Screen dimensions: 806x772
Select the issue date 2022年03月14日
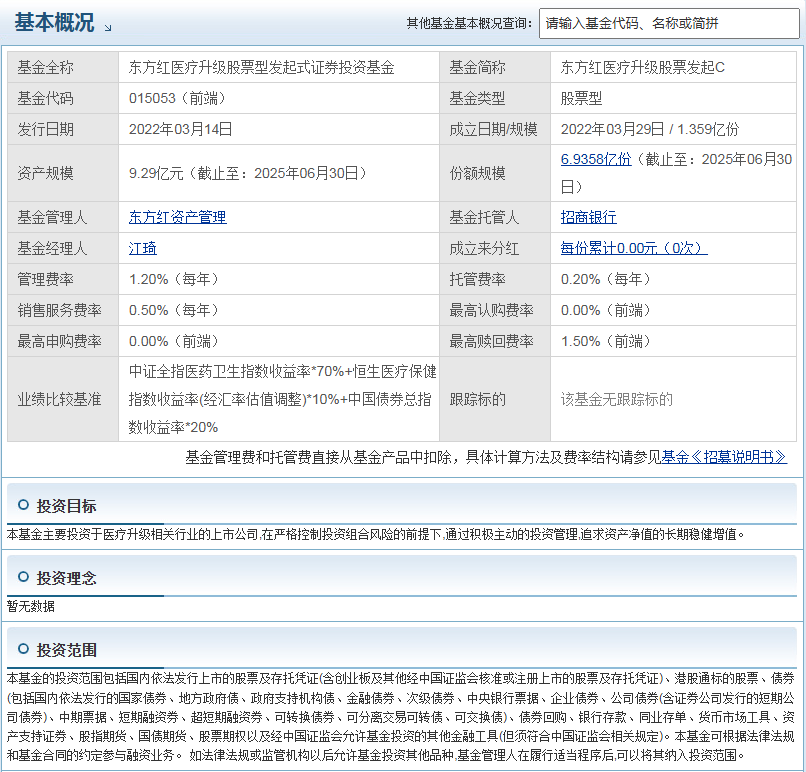[180, 129]
